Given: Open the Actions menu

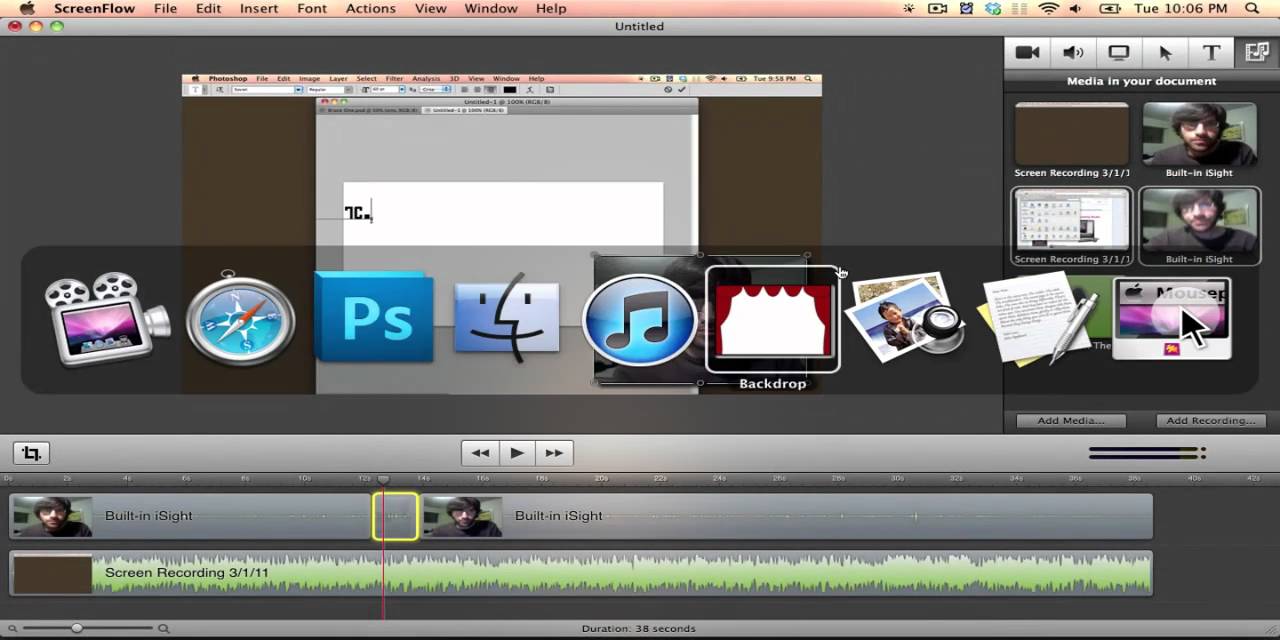Looking at the screenshot, I should click(x=370, y=8).
